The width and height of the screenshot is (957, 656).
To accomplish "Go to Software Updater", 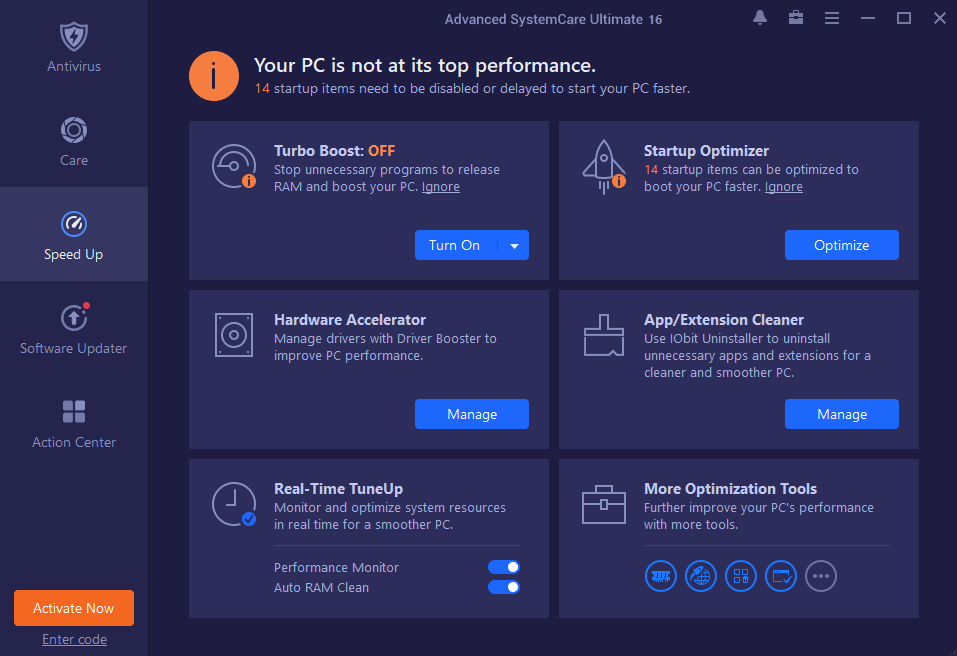I will coord(74,328).
